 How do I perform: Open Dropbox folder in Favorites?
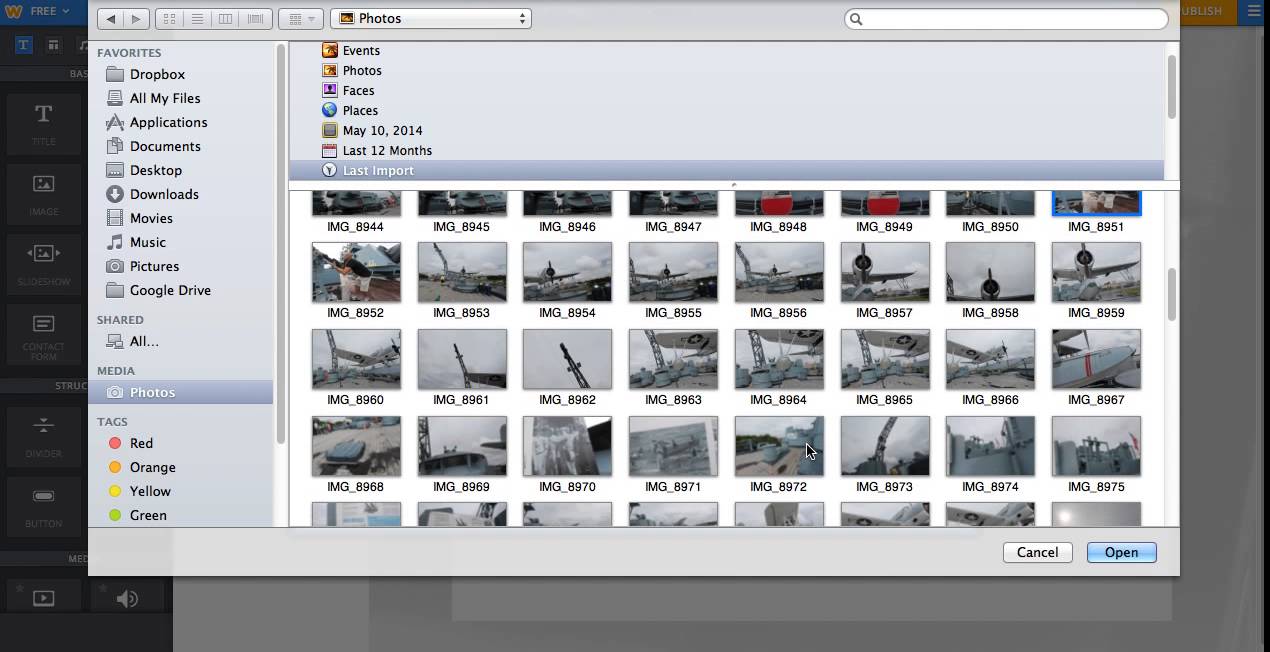tap(157, 74)
